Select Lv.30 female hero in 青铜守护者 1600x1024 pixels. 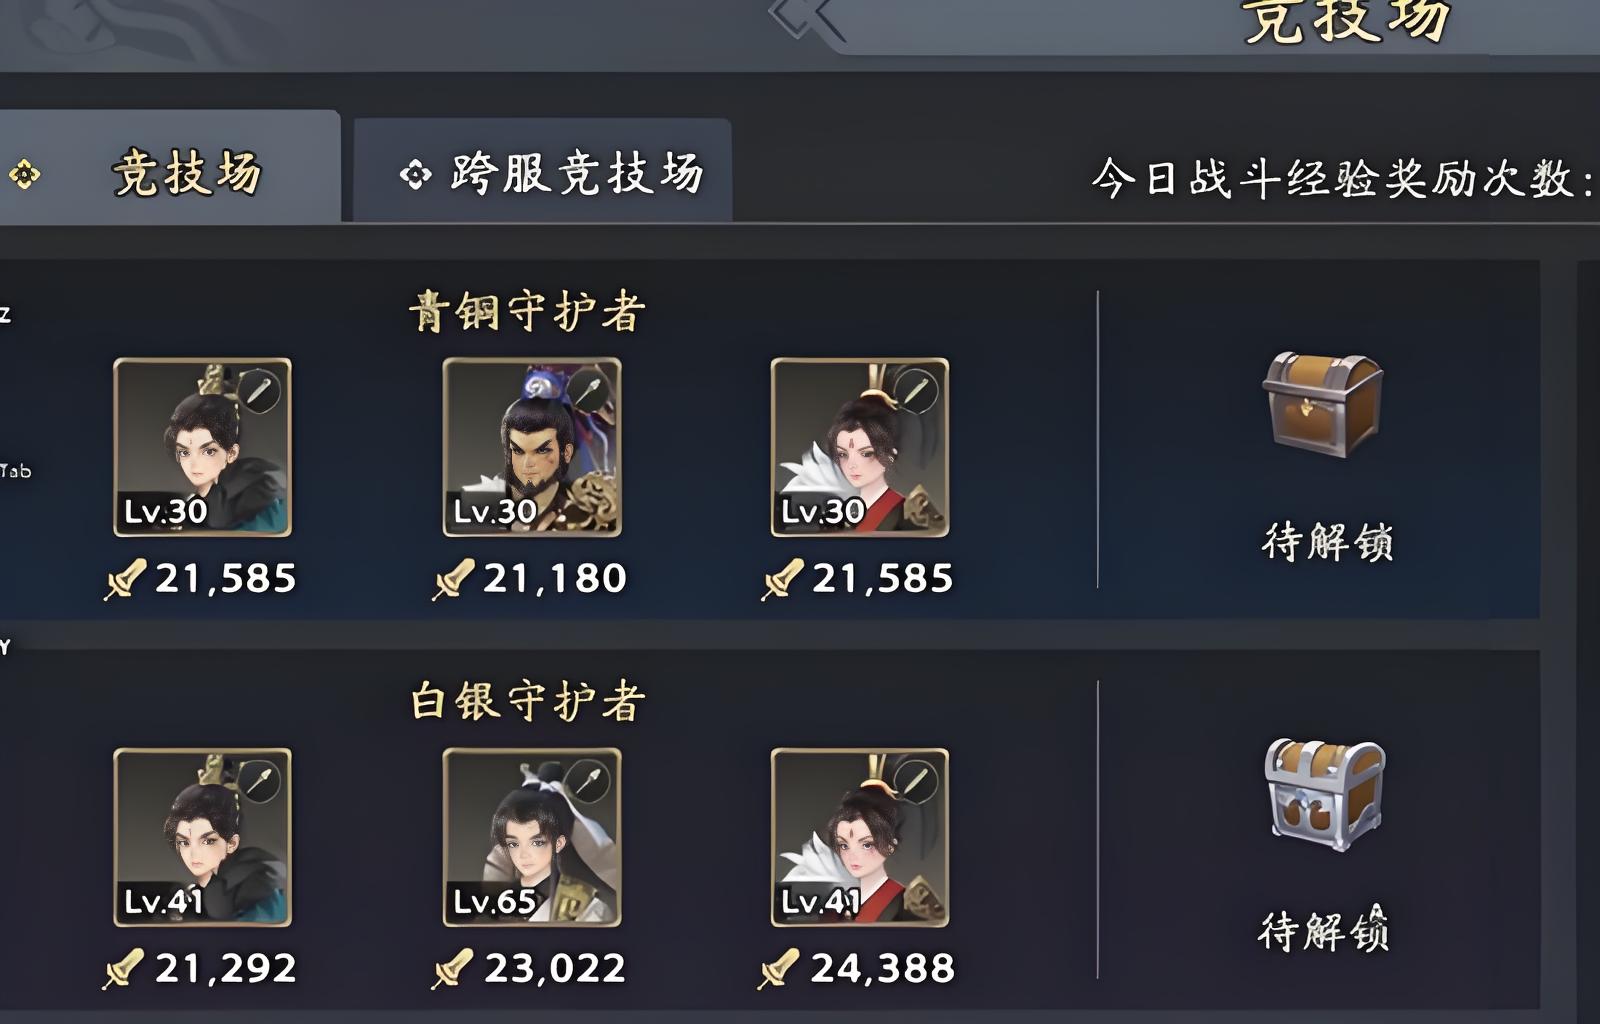point(860,447)
